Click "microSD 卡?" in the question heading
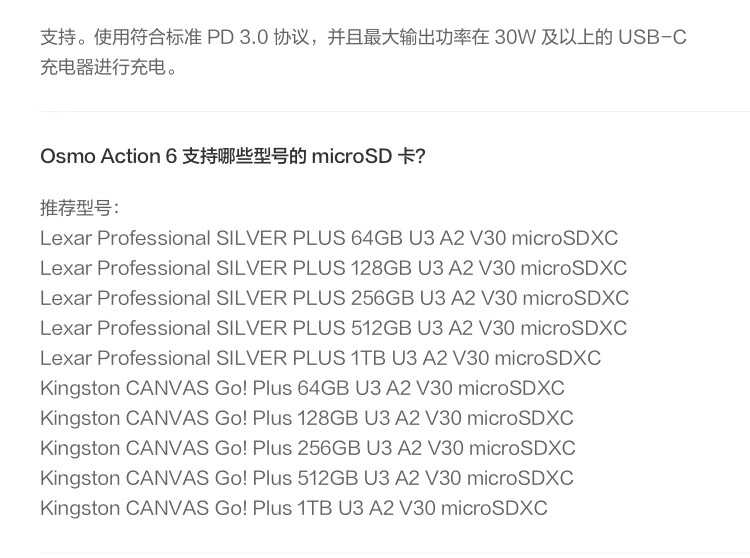This screenshot has width=750, height=558. [368, 157]
